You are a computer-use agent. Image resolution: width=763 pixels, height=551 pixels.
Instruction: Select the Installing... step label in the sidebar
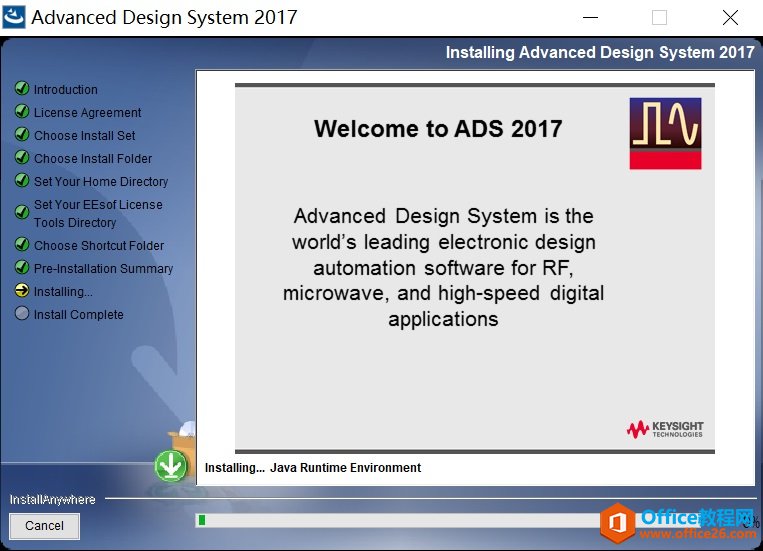63,292
